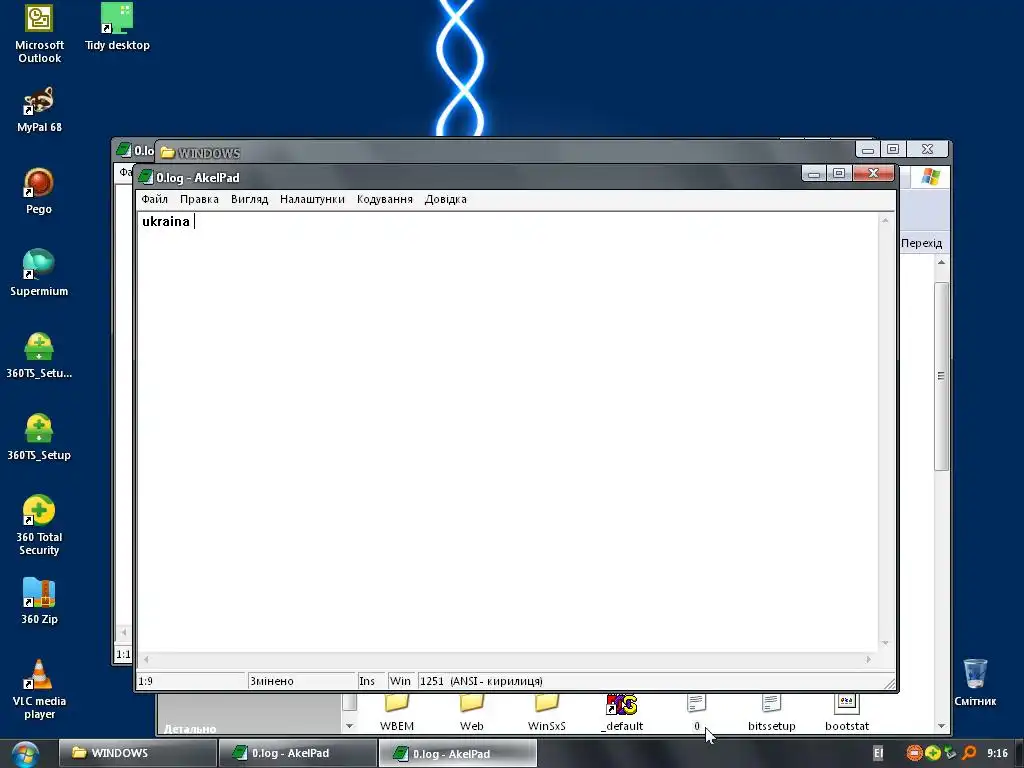Click the 360 Total Security tray icon

point(933,753)
